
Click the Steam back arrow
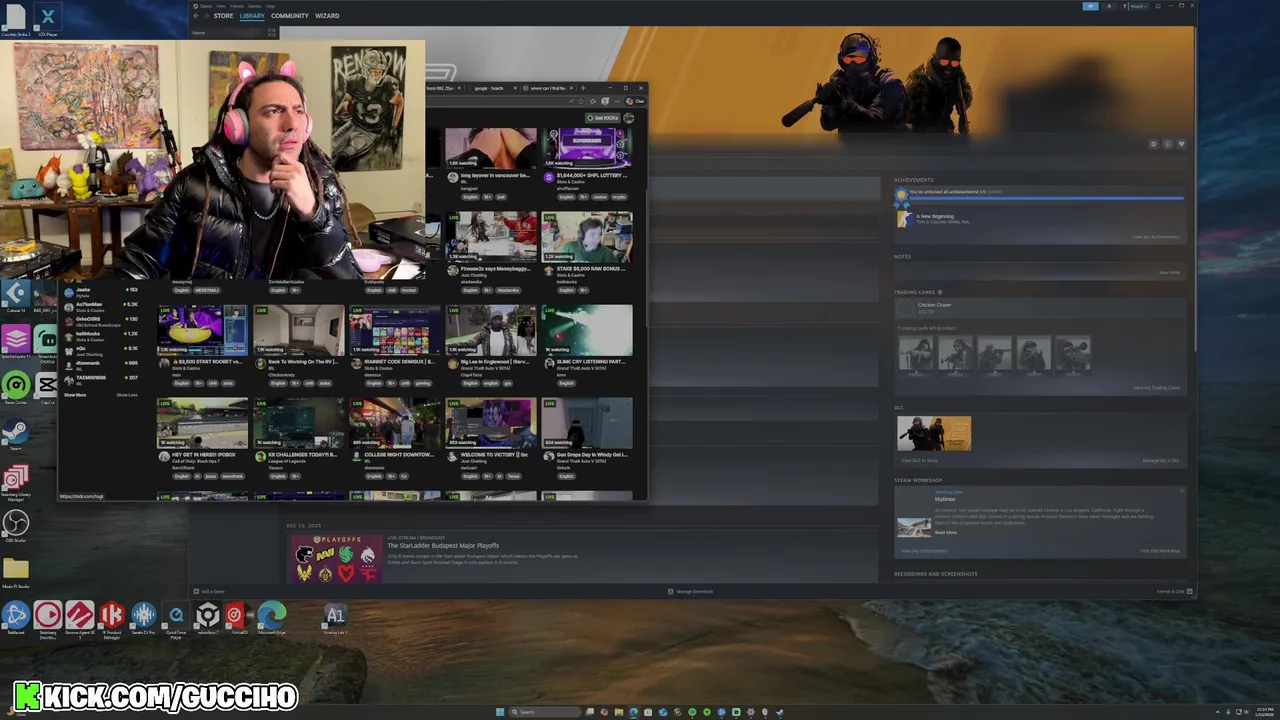pyautogui.click(x=197, y=16)
